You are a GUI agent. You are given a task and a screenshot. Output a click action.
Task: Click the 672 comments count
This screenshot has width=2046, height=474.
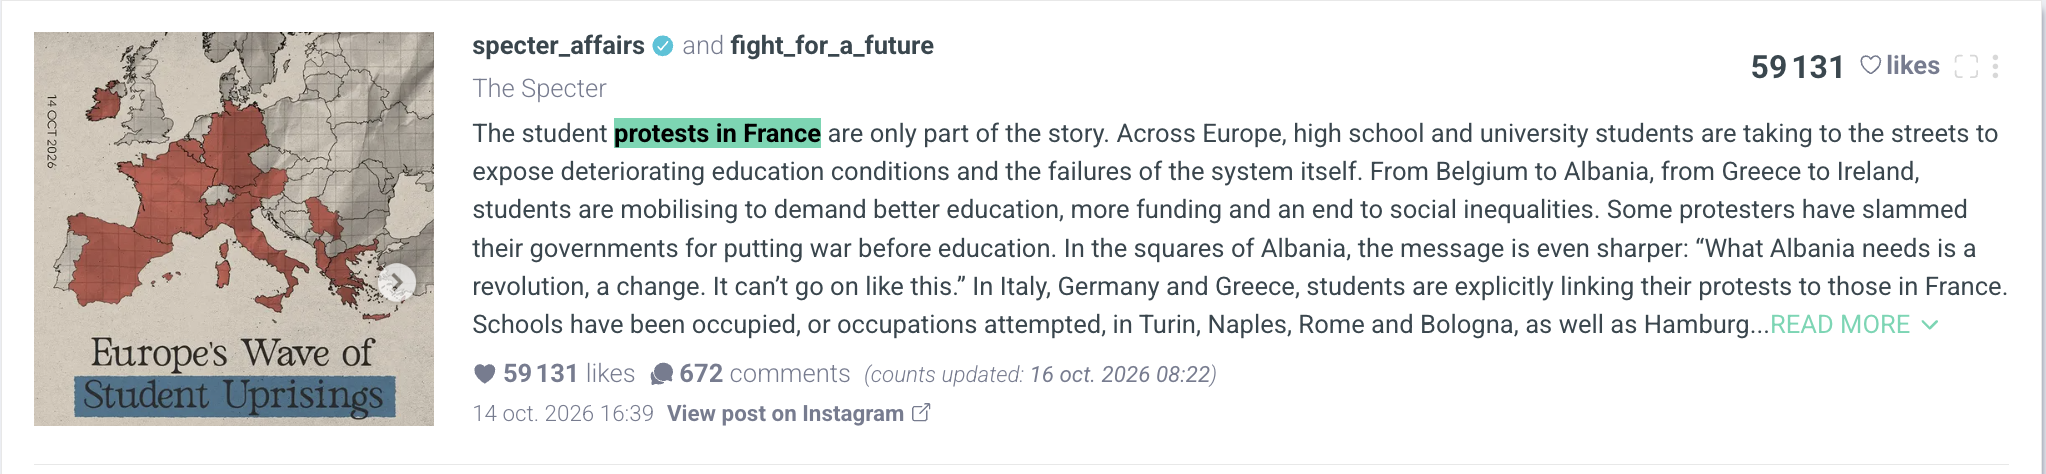coord(764,374)
